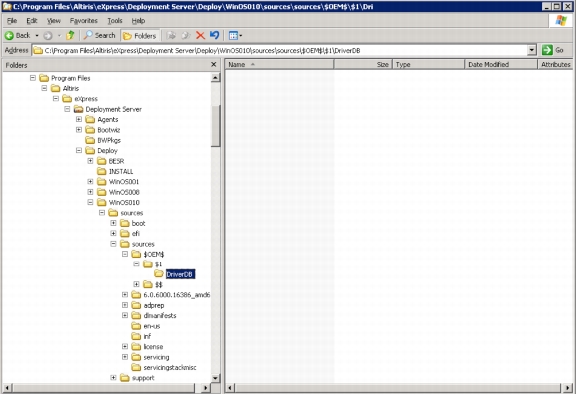Screen dimensions: 578x395
Task: Click the Windows flag logo icon
Action: [561, 21]
